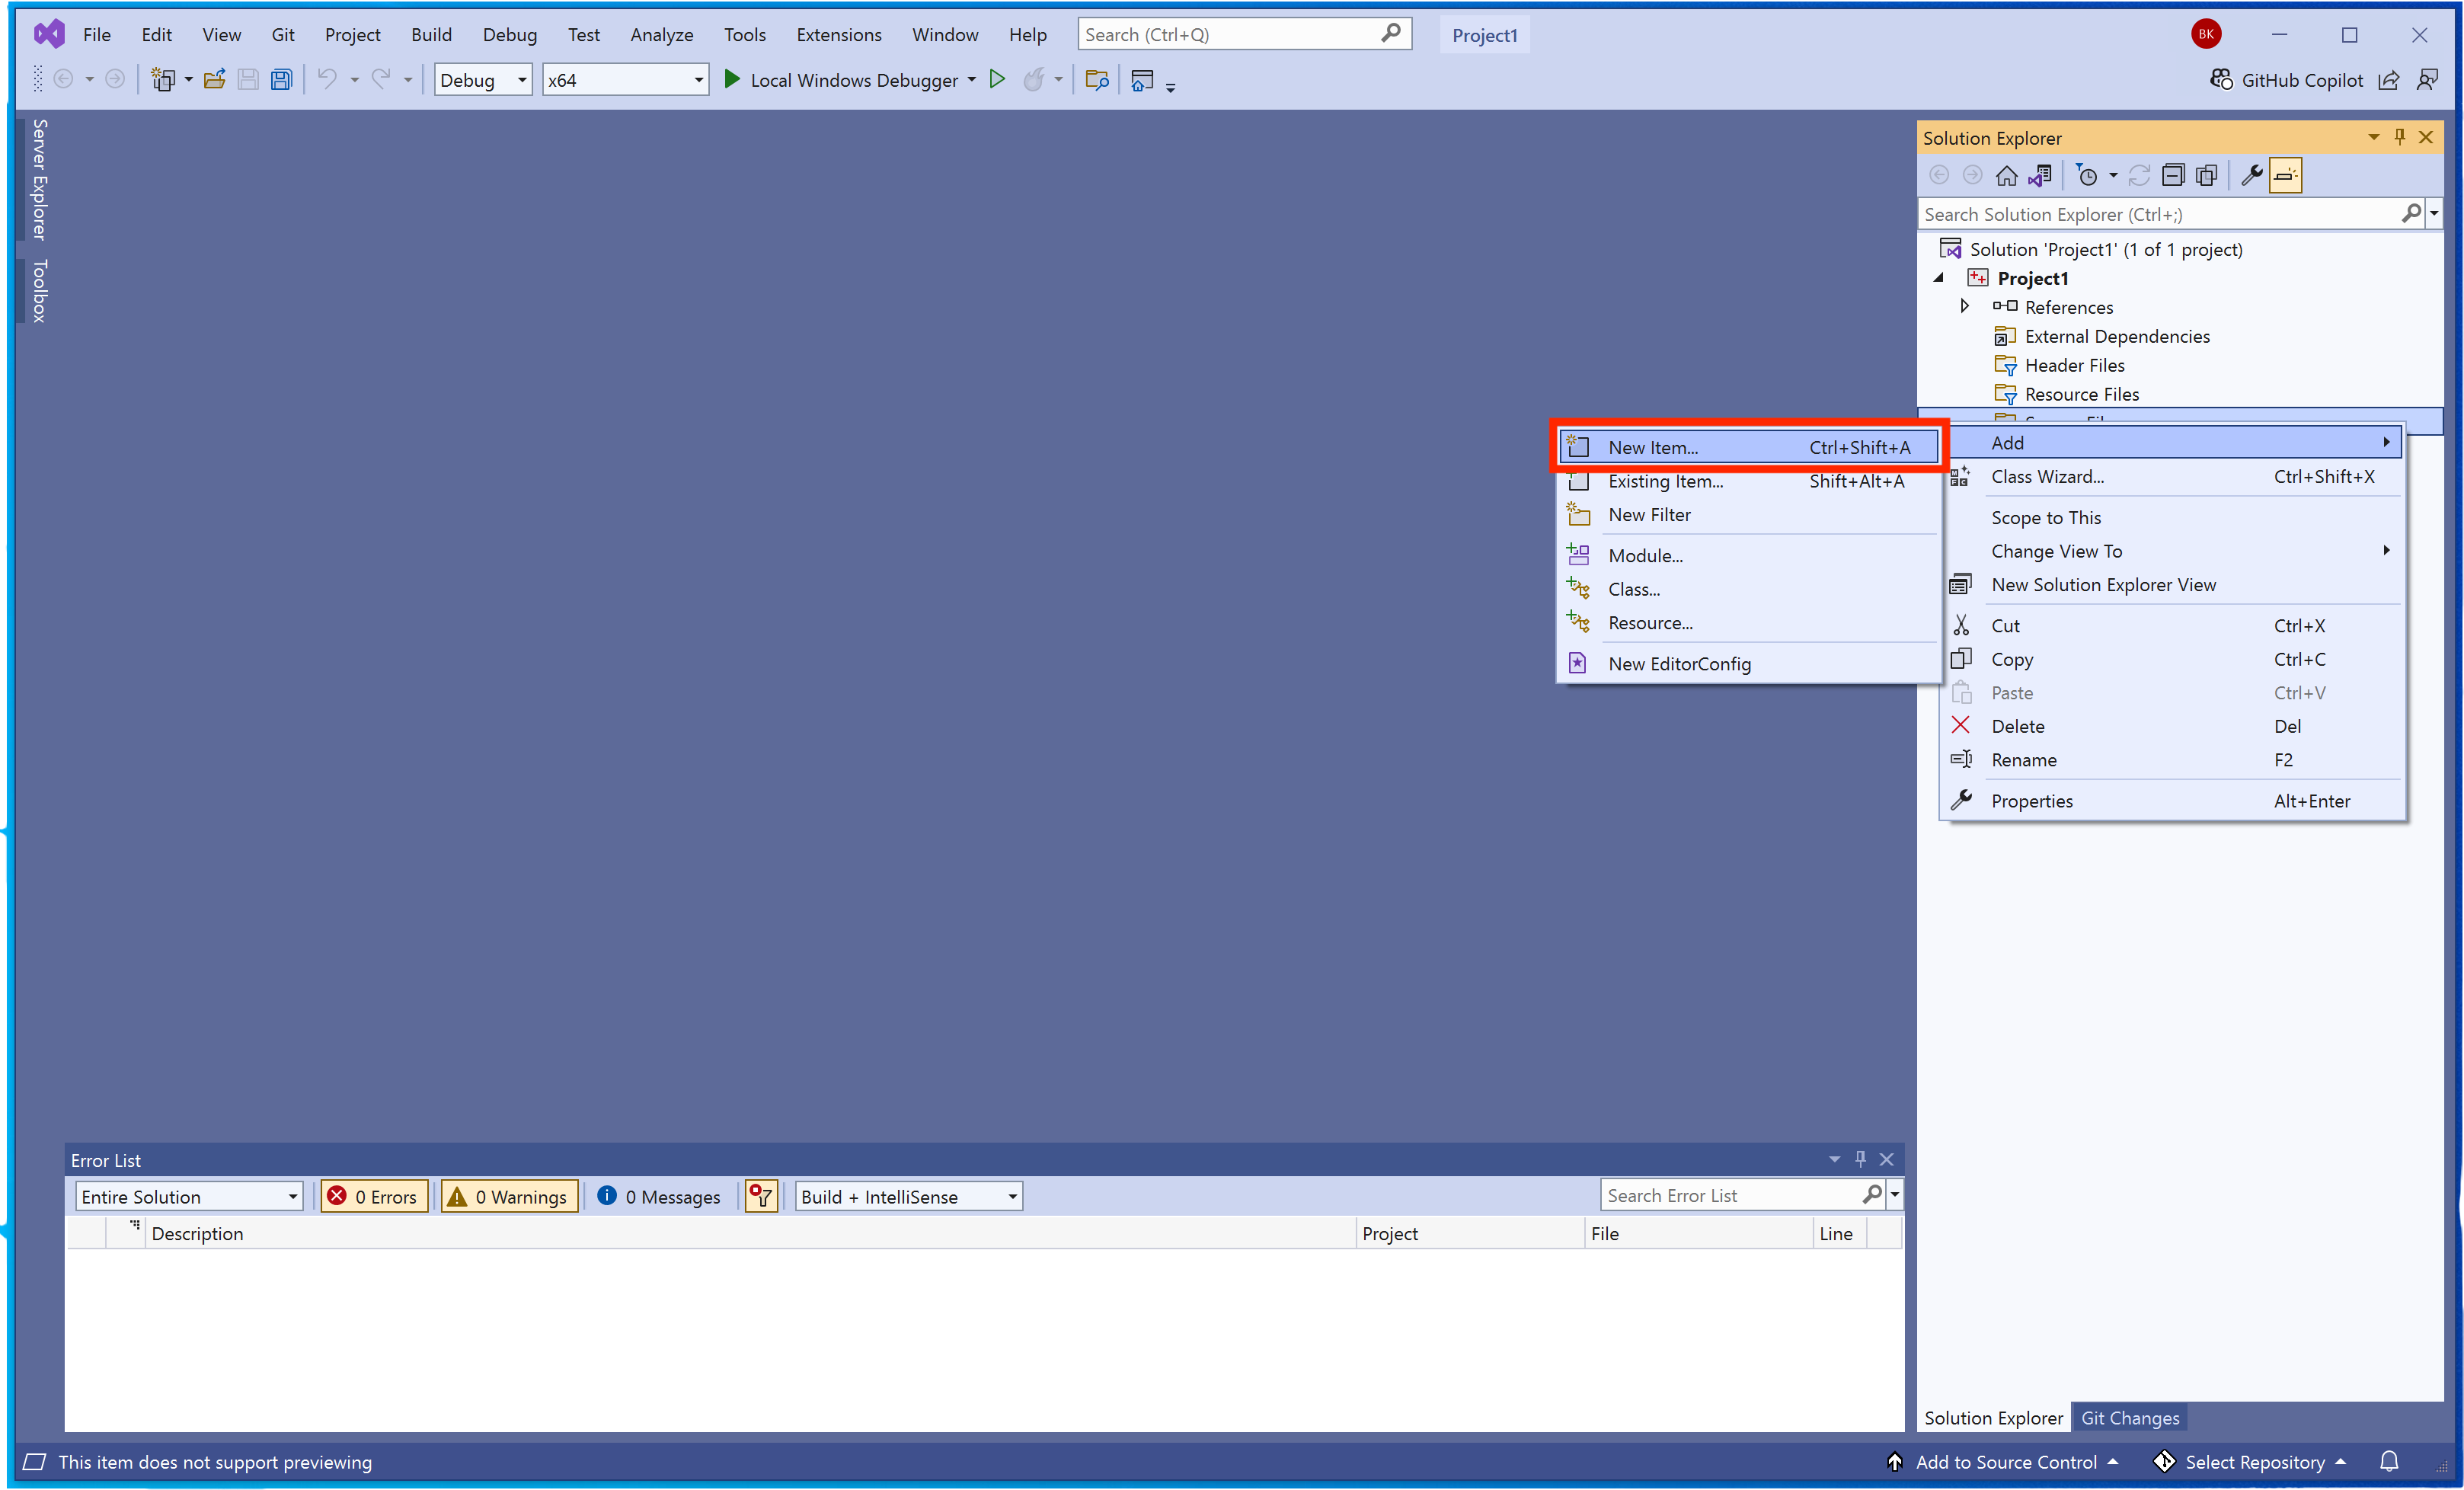This screenshot has width=2464, height=1490.
Task: Click Add to Source Control button
Action: tap(2004, 1461)
